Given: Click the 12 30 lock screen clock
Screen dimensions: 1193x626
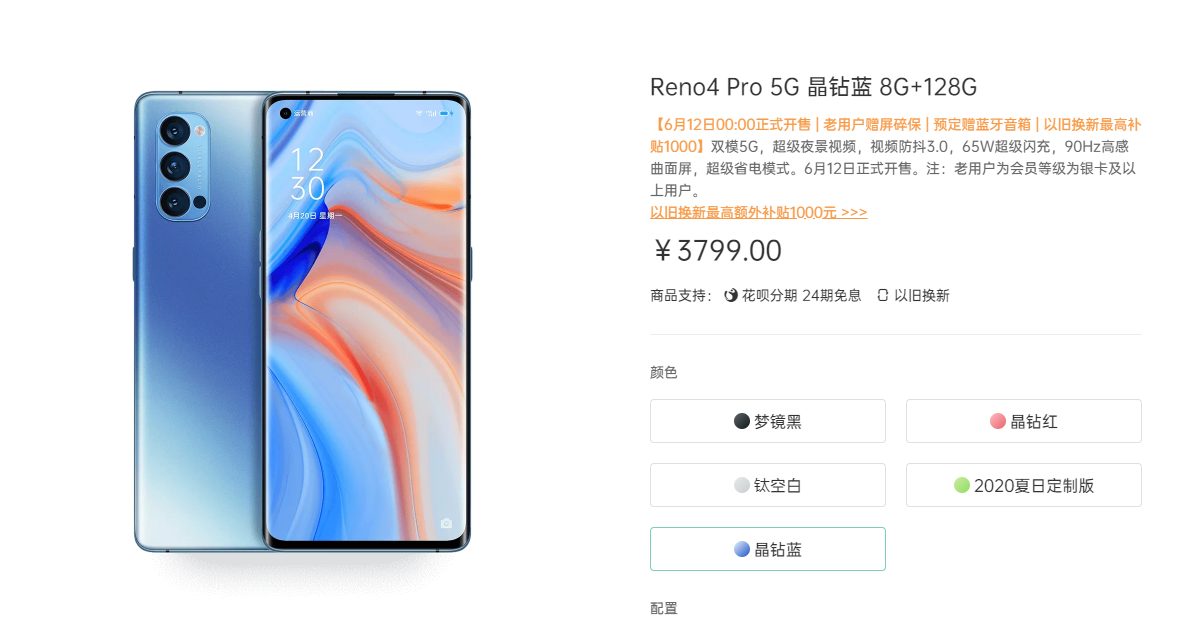Looking at the screenshot, I should [307, 174].
